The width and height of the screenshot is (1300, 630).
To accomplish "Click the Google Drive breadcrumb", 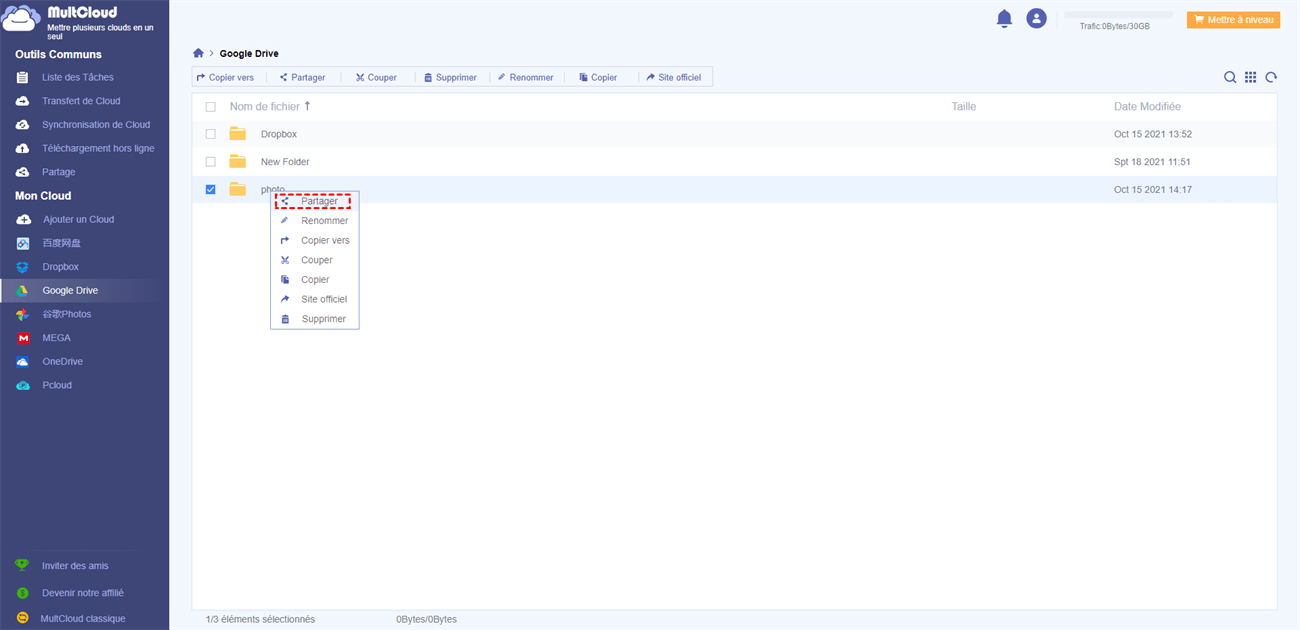I will pos(249,54).
